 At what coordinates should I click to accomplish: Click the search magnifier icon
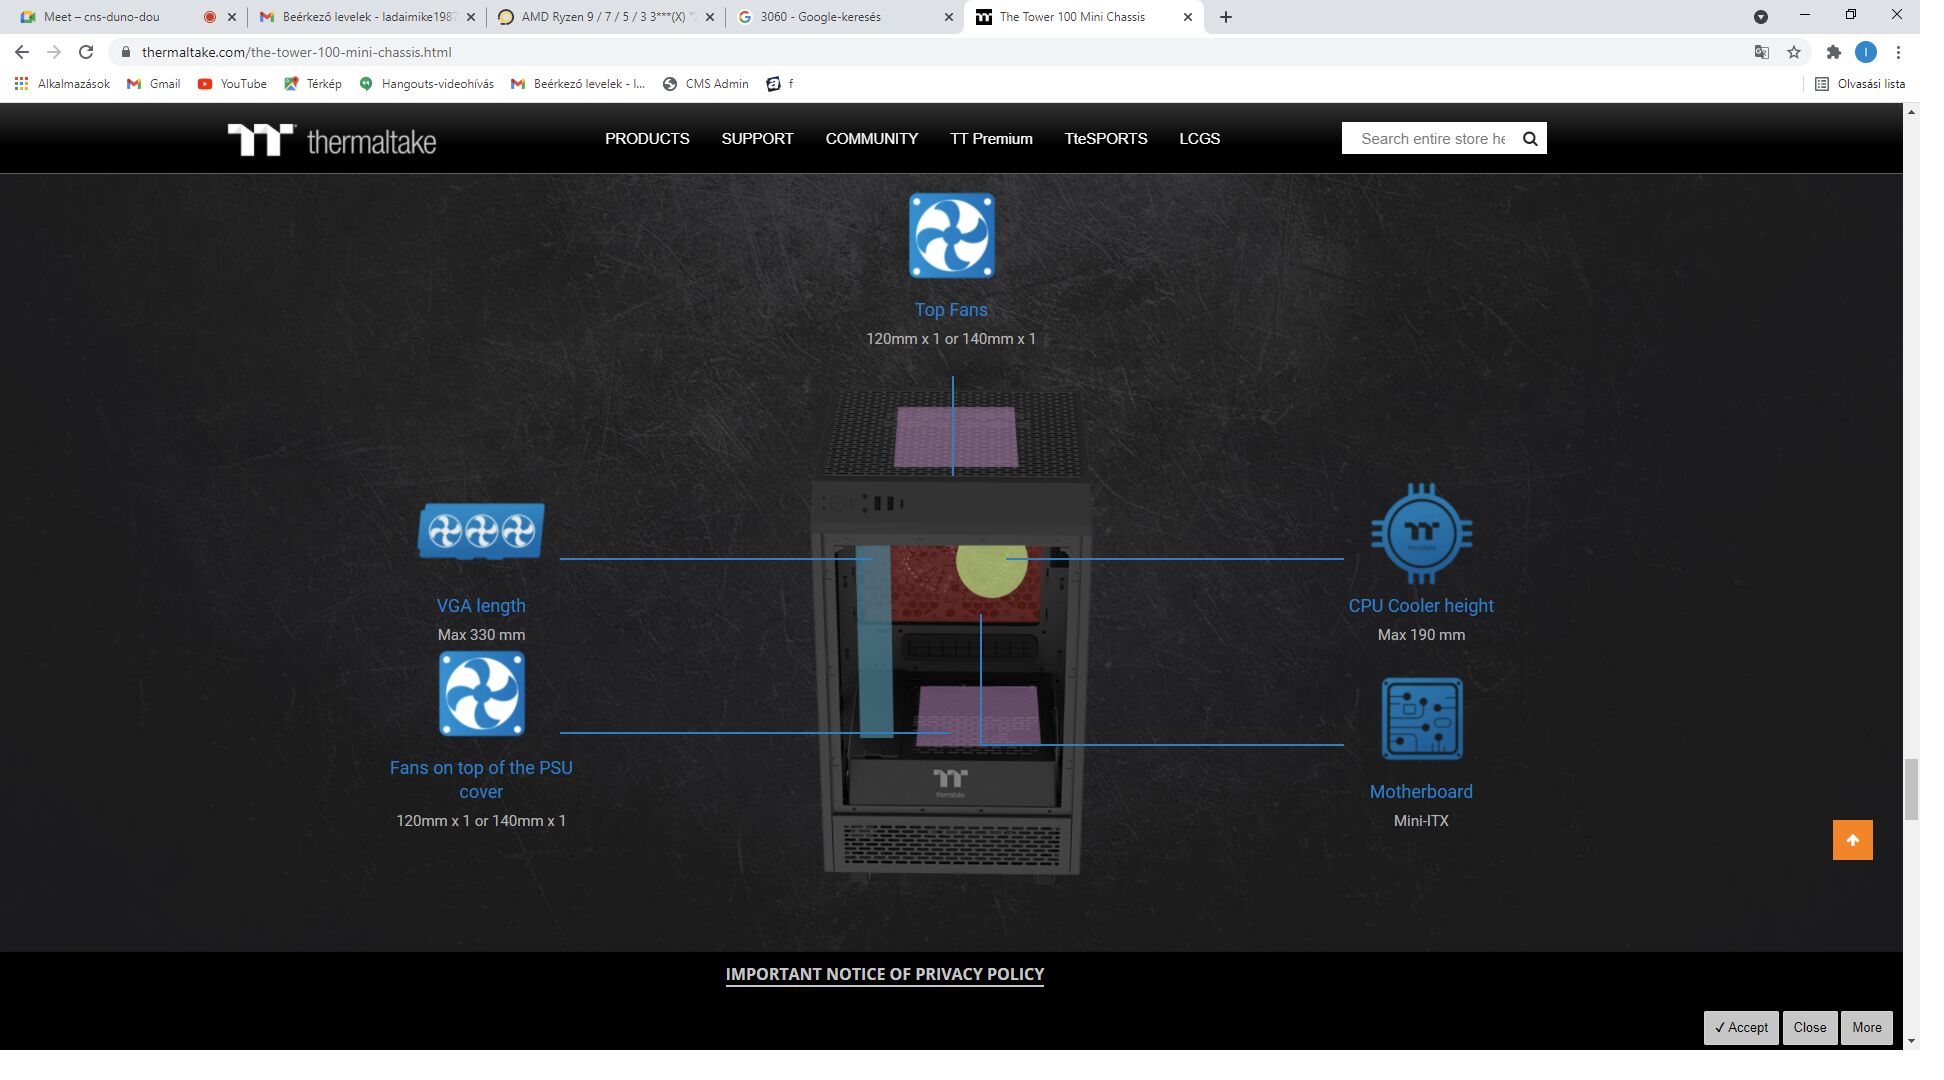point(1529,139)
